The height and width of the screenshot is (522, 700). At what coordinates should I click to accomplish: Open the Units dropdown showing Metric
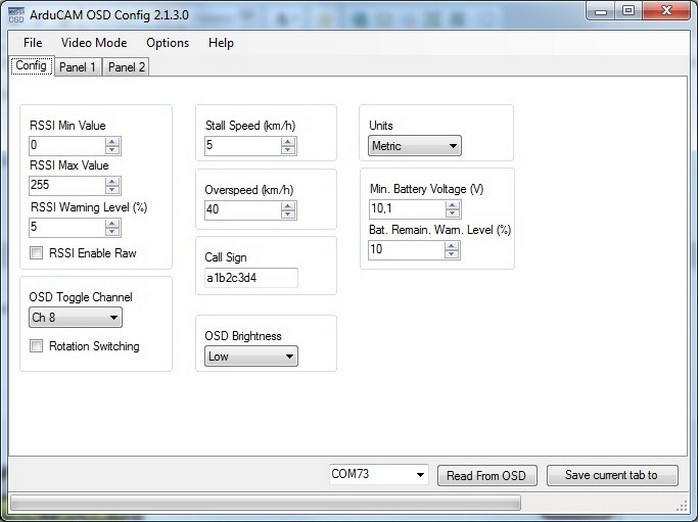pos(415,146)
